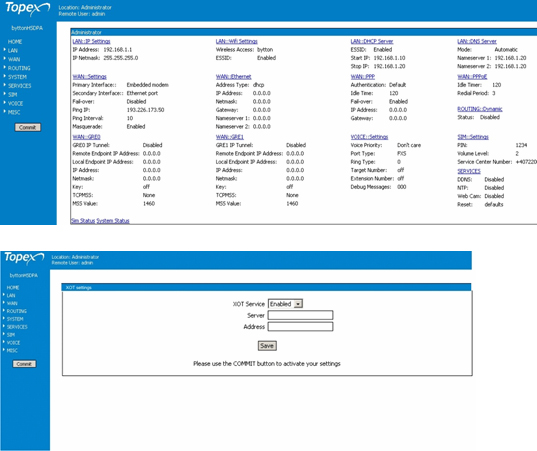The width and height of the screenshot is (537, 451).
Task: Click byttonHSDPA label in XOT page sidebar
Action: click(x=24, y=275)
